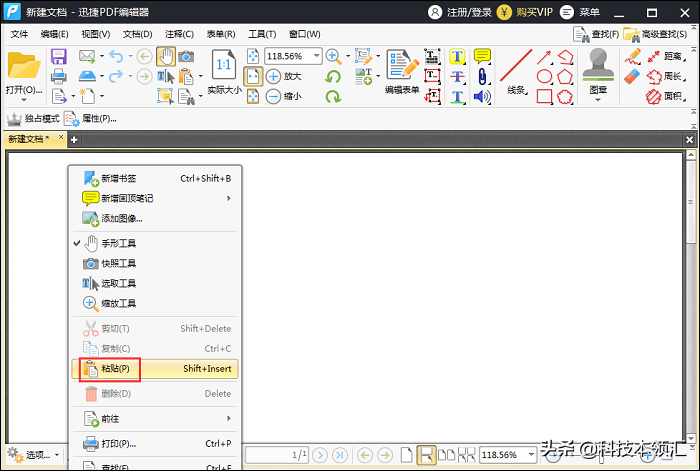700x471 pixels.
Task: Select the Snapshot camera tool in toolbar
Action: [186, 57]
